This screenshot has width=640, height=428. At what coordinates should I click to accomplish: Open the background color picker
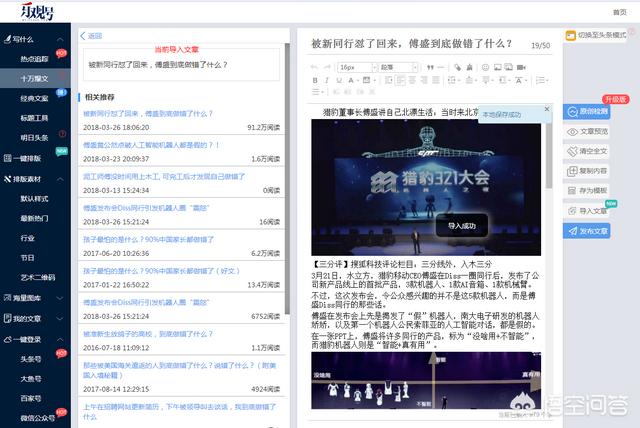click(x=369, y=80)
